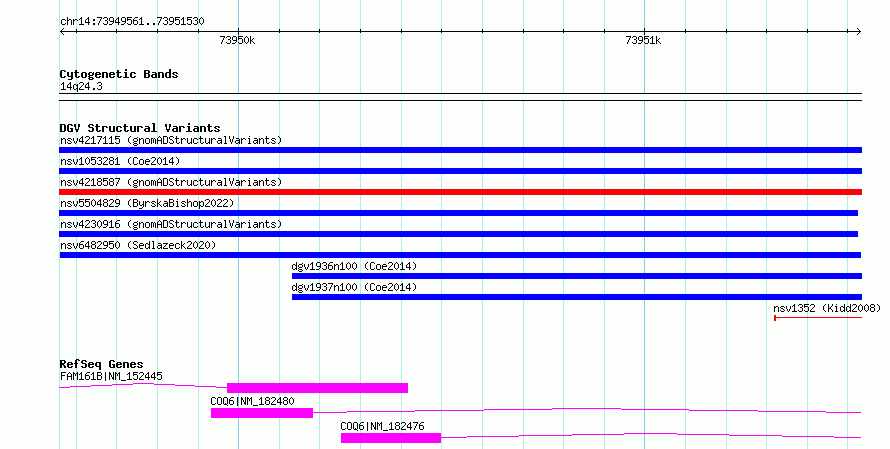This screenshot has width=890, height=449.
Task: Click the left arrowhead of the ruler
Action: tap(62, 32)
